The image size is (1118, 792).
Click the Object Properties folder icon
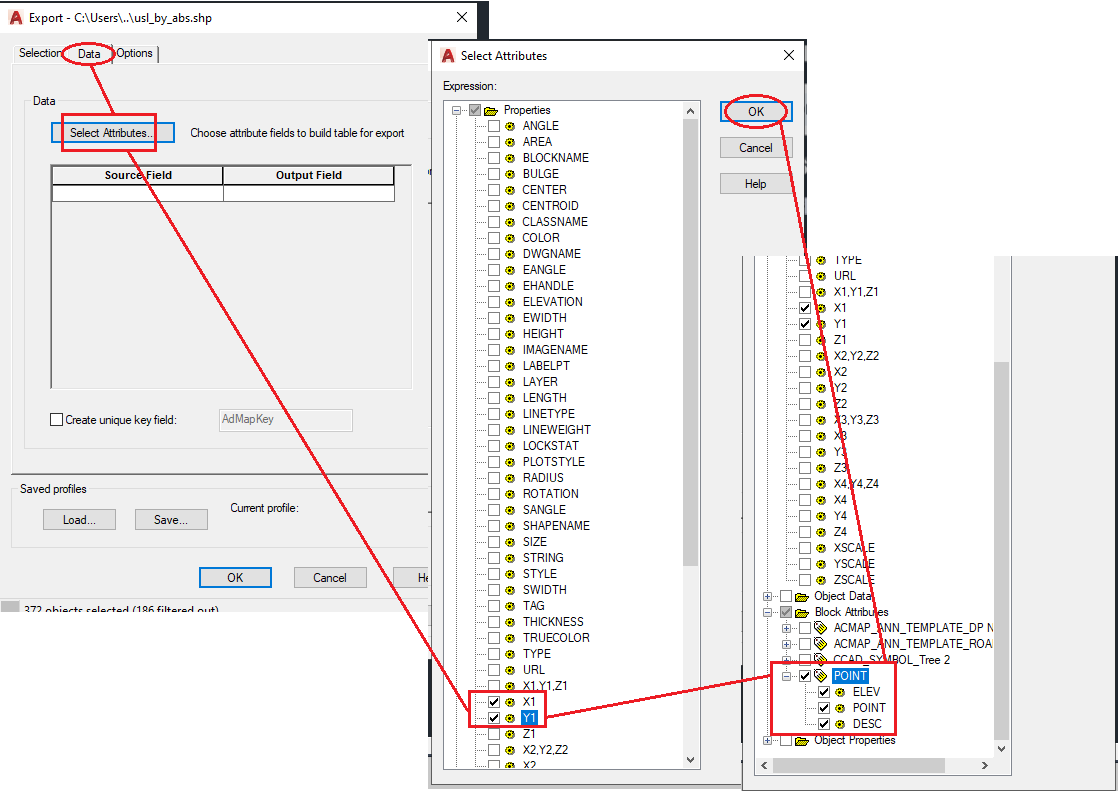802,740
